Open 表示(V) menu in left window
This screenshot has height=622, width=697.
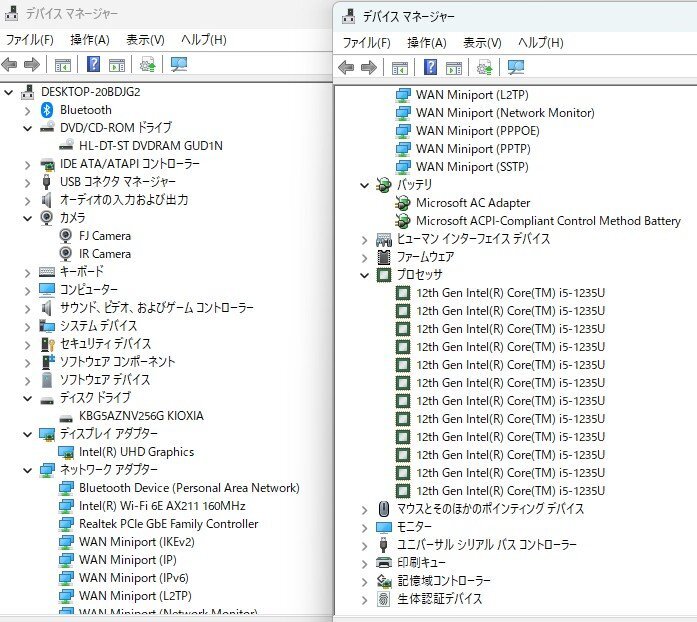click(x=145, y=40)
